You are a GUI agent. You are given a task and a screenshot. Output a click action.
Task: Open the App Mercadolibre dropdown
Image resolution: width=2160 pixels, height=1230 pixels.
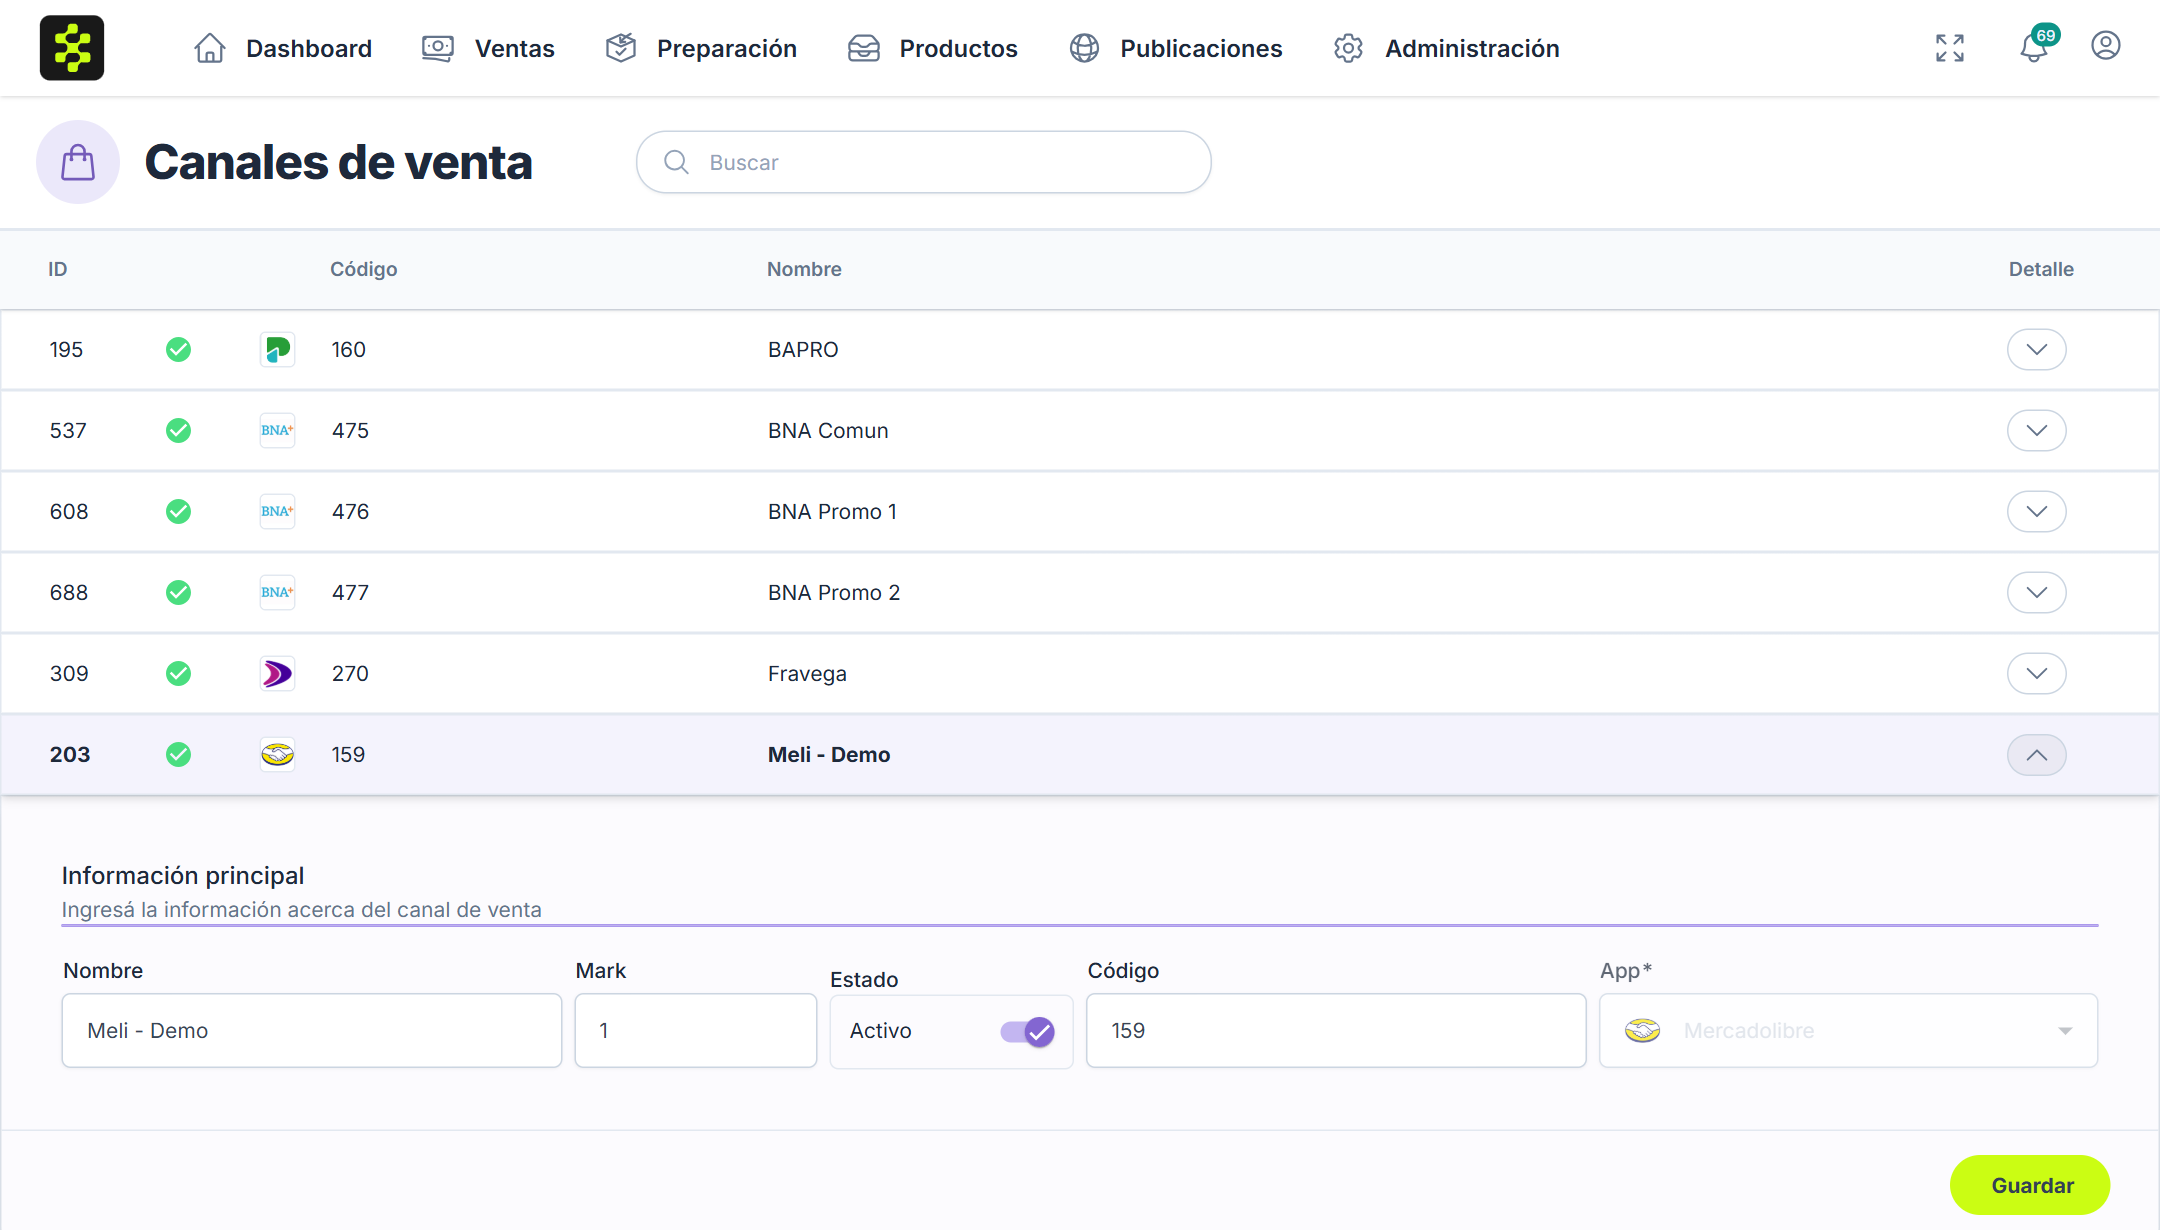pos(1848,1030)
